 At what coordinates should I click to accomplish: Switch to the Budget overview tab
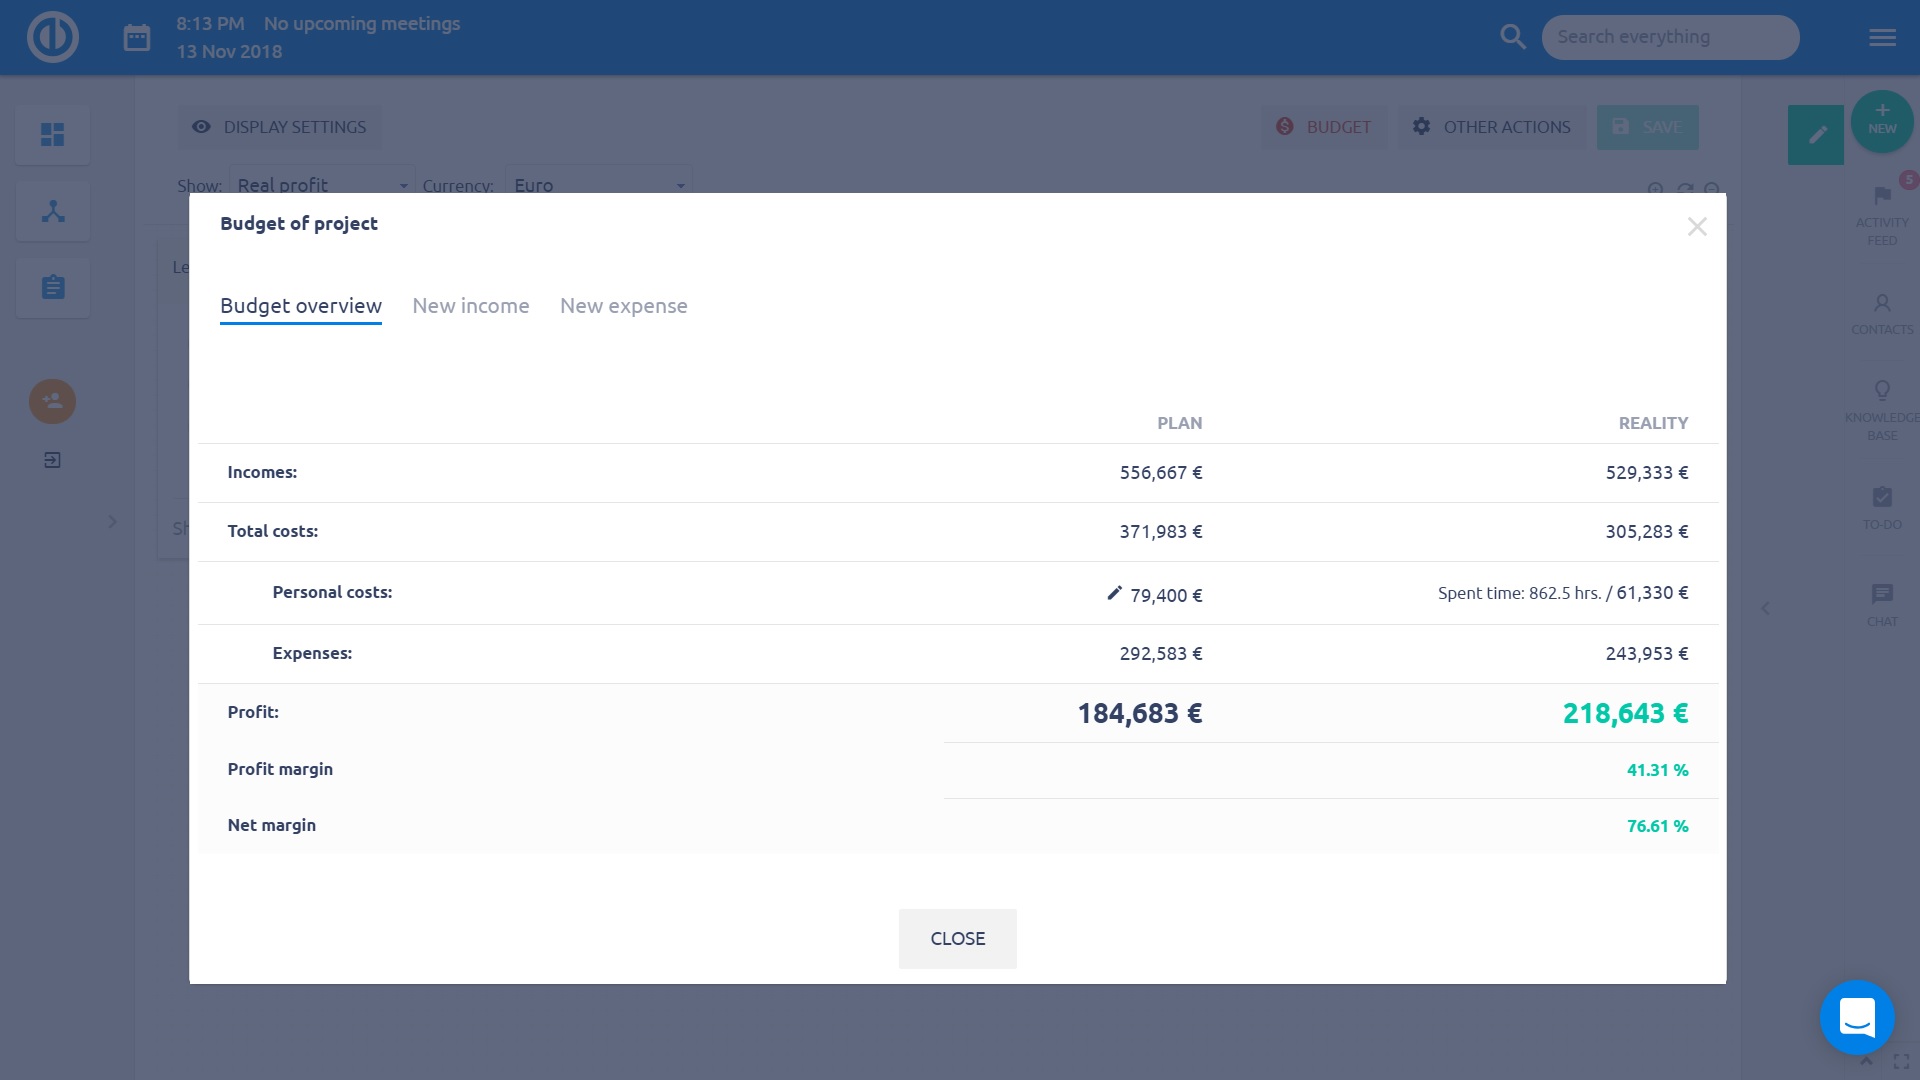coord(301,306)
